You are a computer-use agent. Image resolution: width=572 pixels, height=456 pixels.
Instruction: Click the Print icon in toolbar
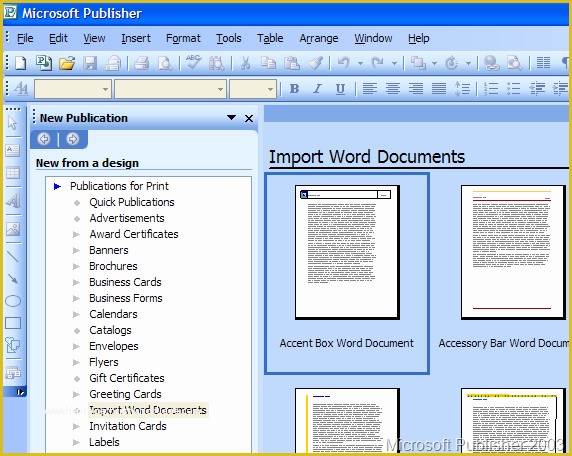142,63
